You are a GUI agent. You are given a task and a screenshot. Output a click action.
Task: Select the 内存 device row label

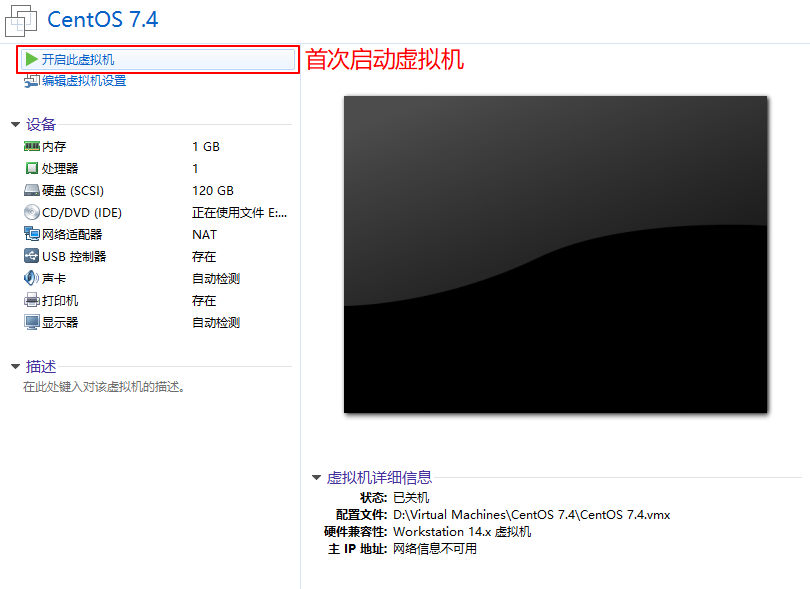coord(54,147)
